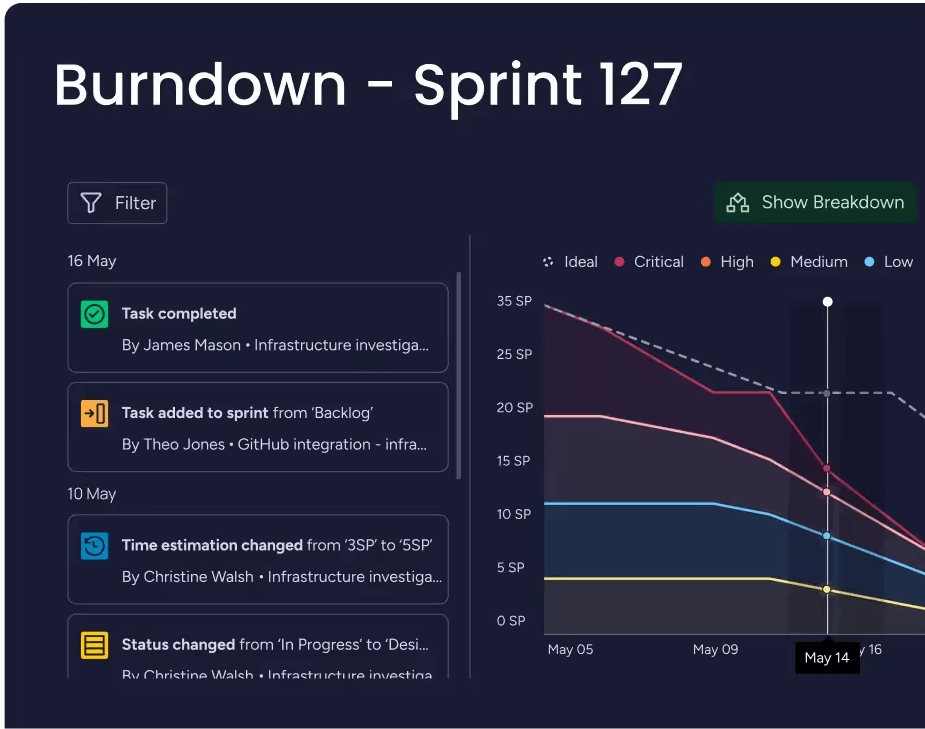The width and height of the screenshot is (925, 729).
Task: Open the Theo Jones GitHub integration activity card
Action: click(x=258, y=427)
